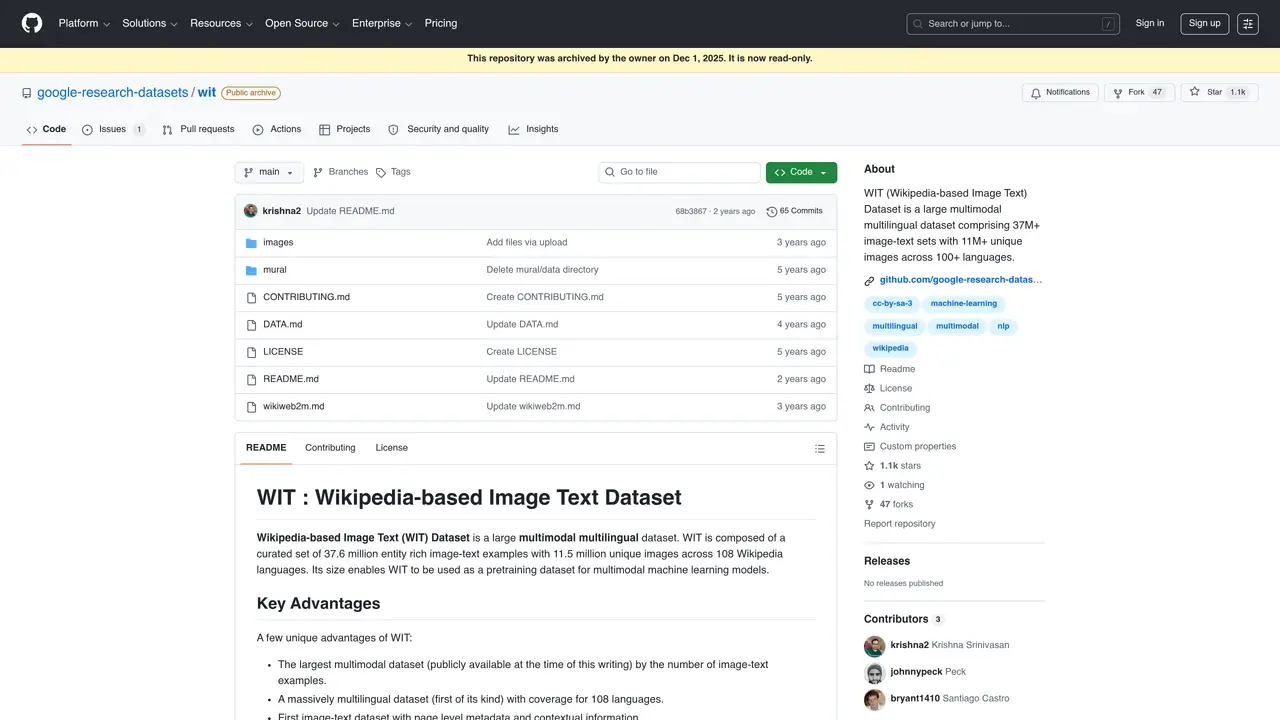Click bryant1410 contributor avatar
This screenshot has width=1280, height=720.
point(875,699)
